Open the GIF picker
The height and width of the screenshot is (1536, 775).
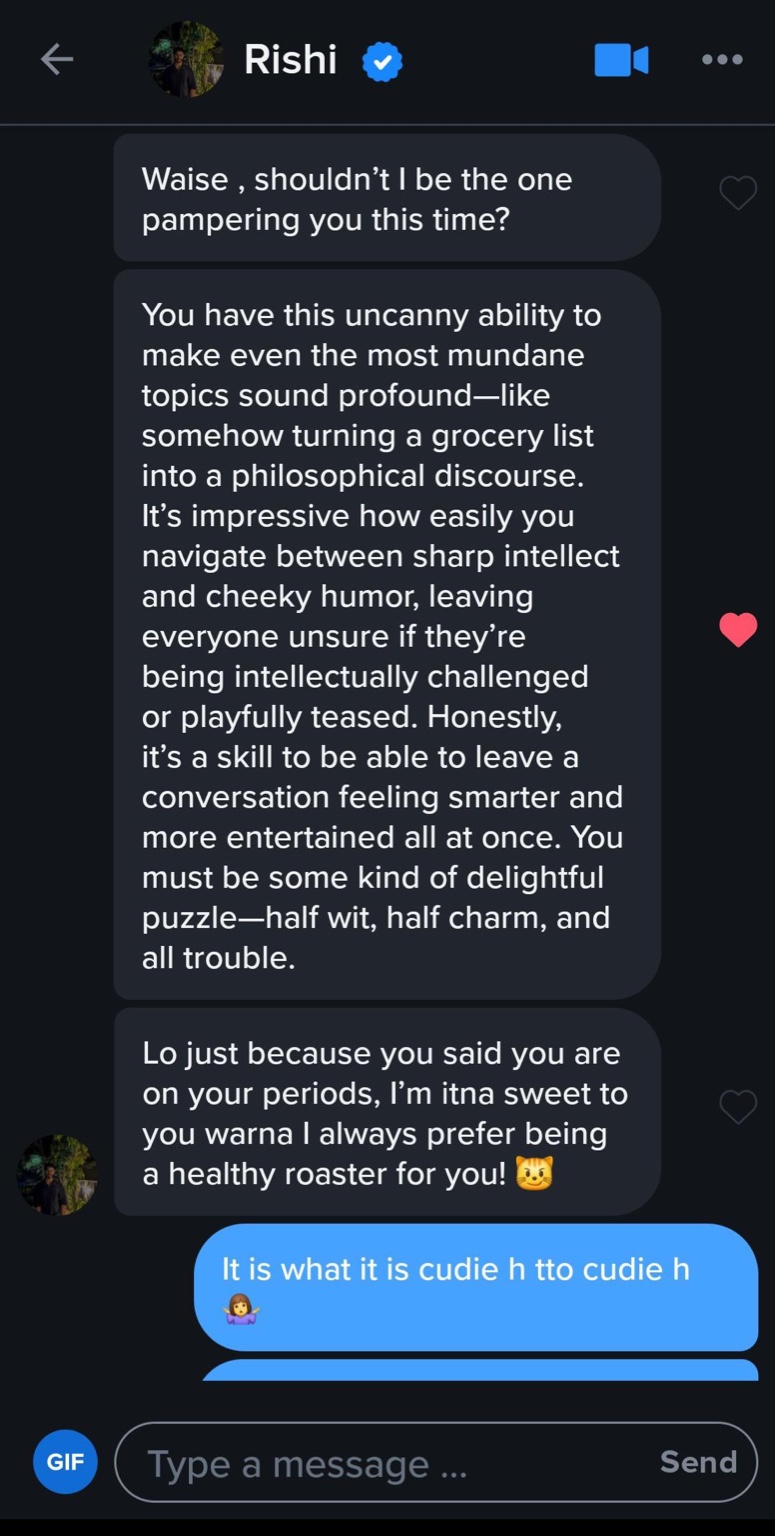(x=65, y=1462)
